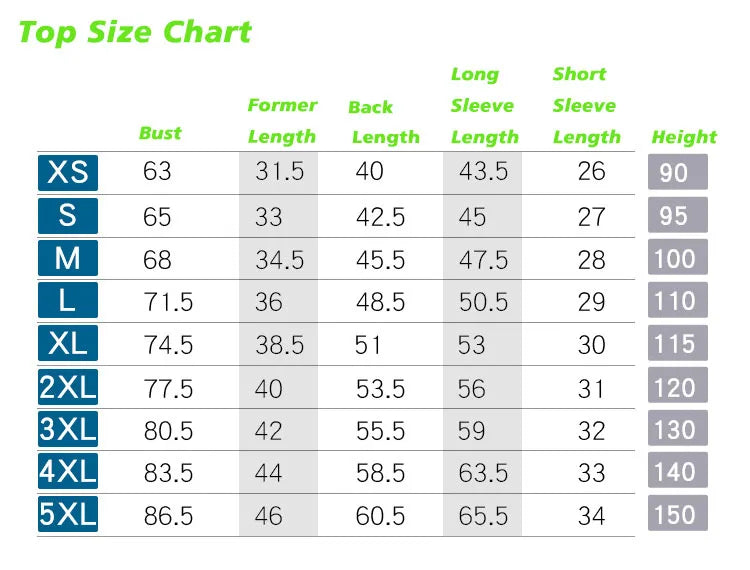Choose the M size badge
Screen dimensions: 750x570
[68, 258]
